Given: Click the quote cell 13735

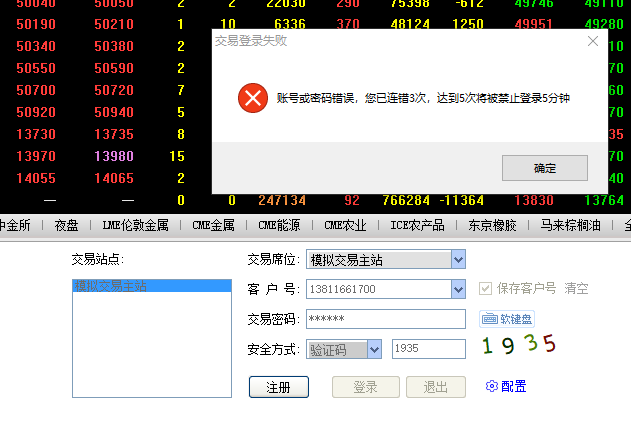Looking at the screenshot, I should [x=114, y=134].
